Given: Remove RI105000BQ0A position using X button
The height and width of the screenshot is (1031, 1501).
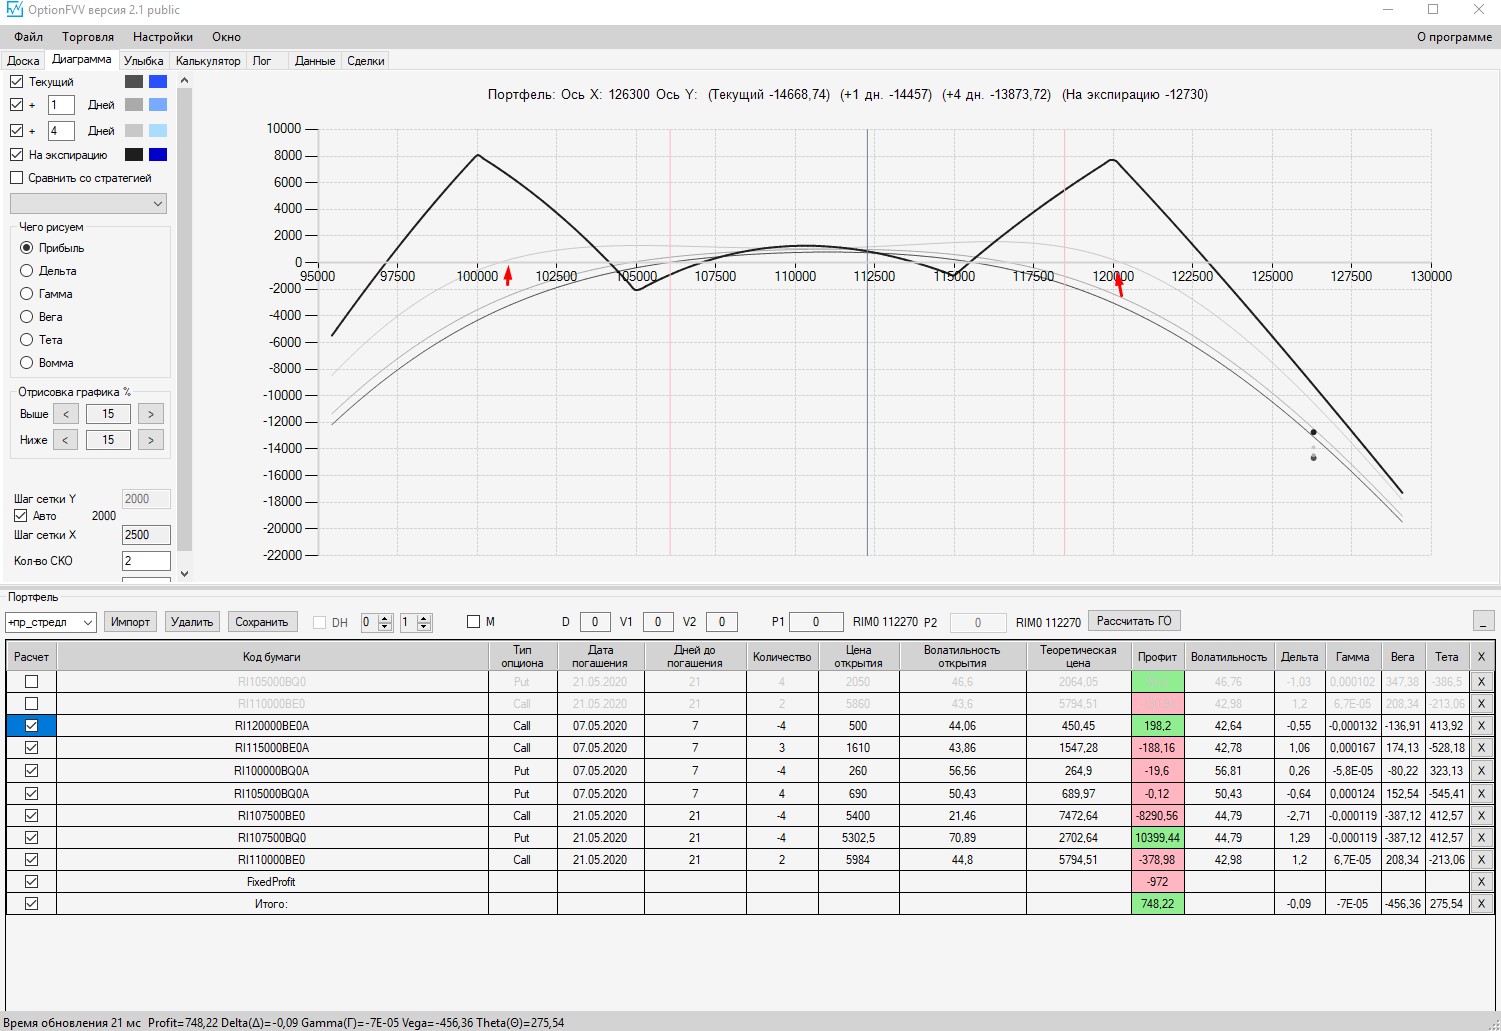Looking at the screenshot, I should pyautogui.click(x=1481, y=794).
